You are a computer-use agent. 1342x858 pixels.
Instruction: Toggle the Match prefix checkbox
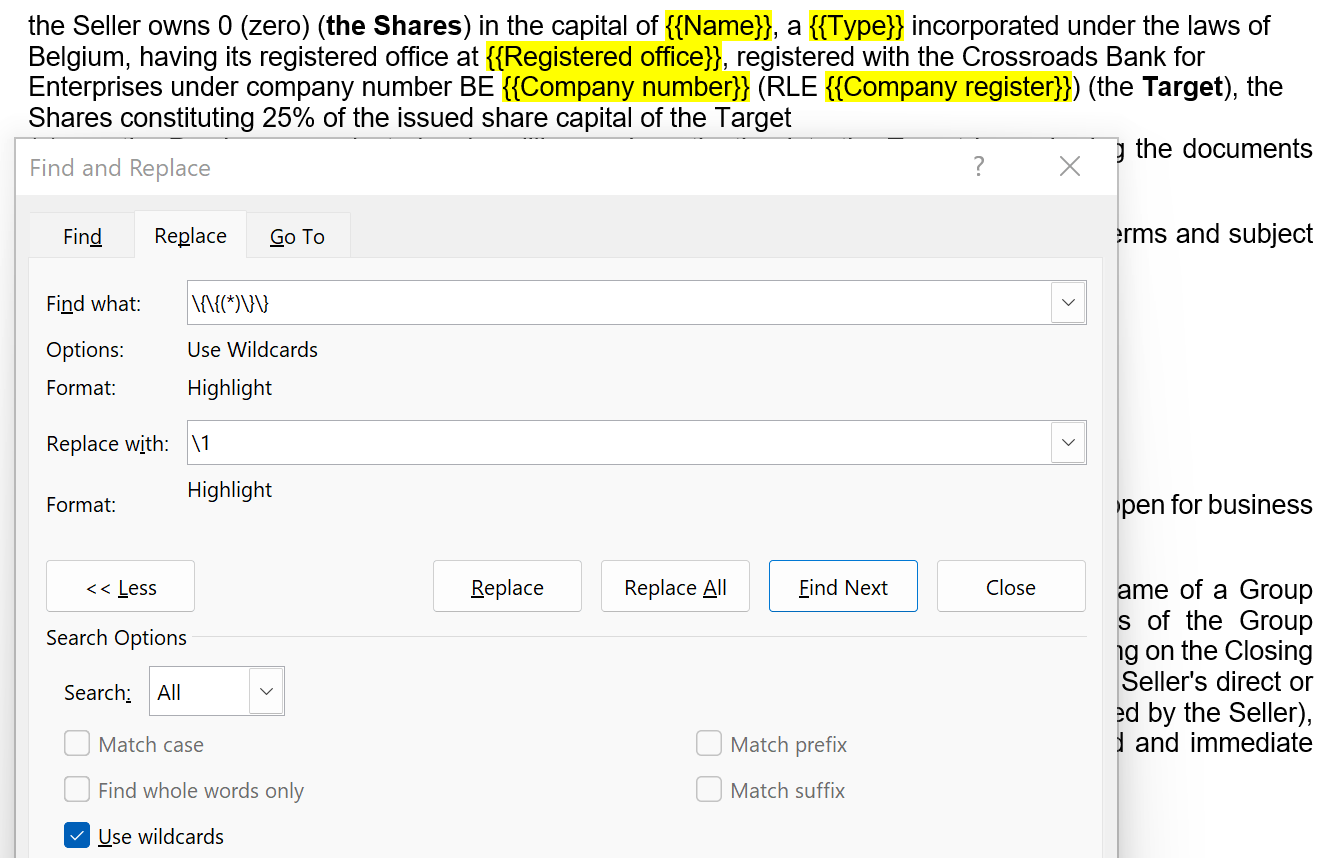[709, 744]
